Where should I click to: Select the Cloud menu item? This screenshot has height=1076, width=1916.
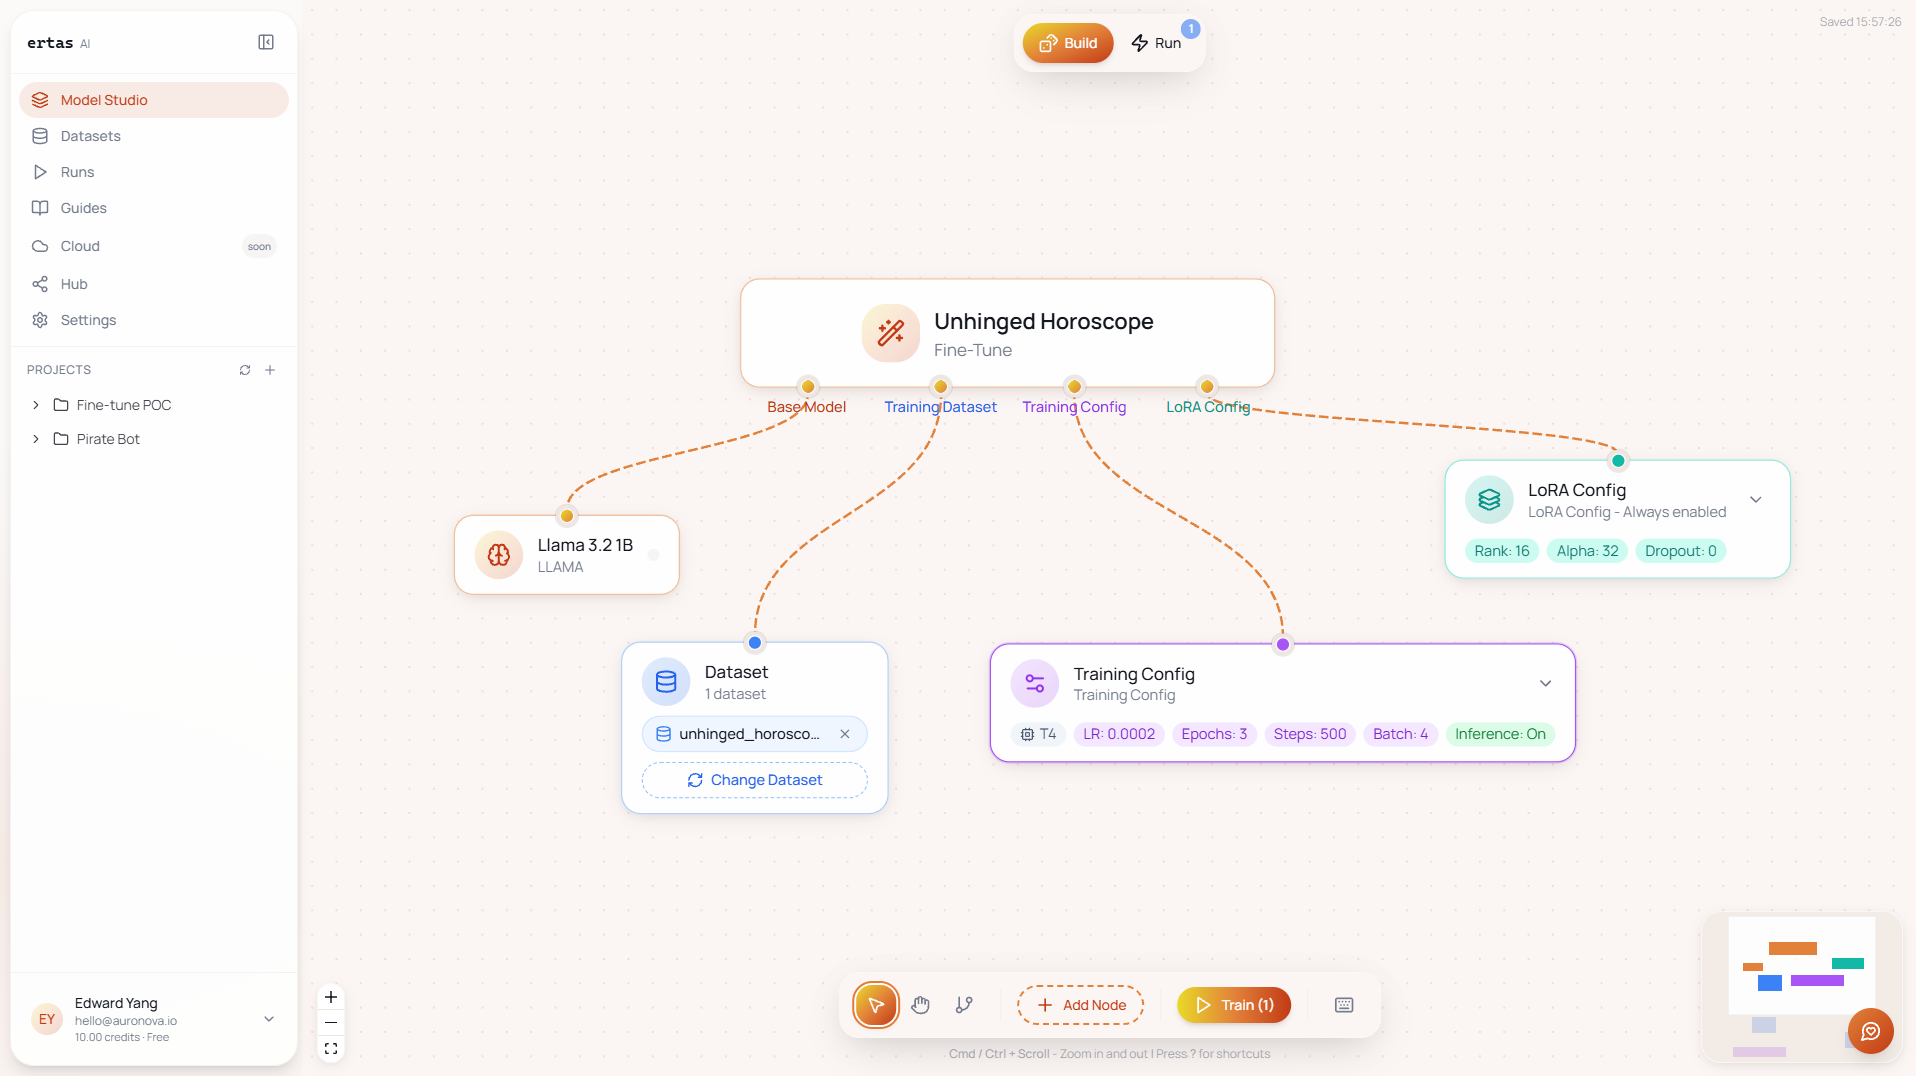[x=154, y=246]
